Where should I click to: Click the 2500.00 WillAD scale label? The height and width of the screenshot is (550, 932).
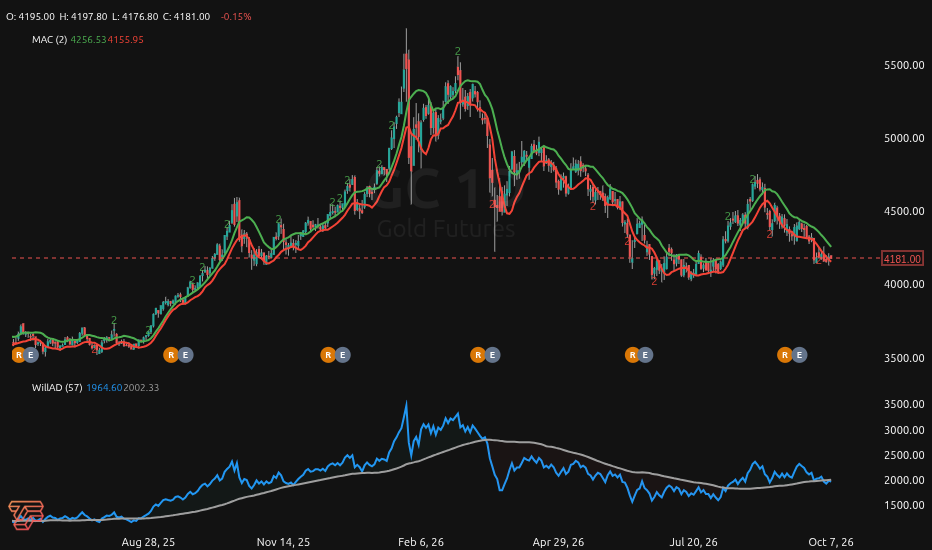pos(904,455)
